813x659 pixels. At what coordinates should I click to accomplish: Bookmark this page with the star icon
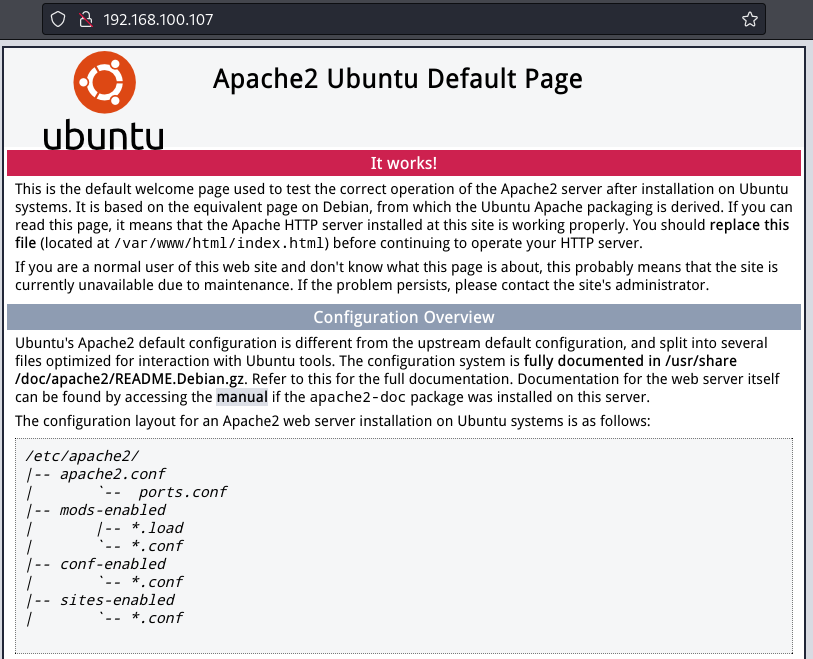[x=749, y=19]
